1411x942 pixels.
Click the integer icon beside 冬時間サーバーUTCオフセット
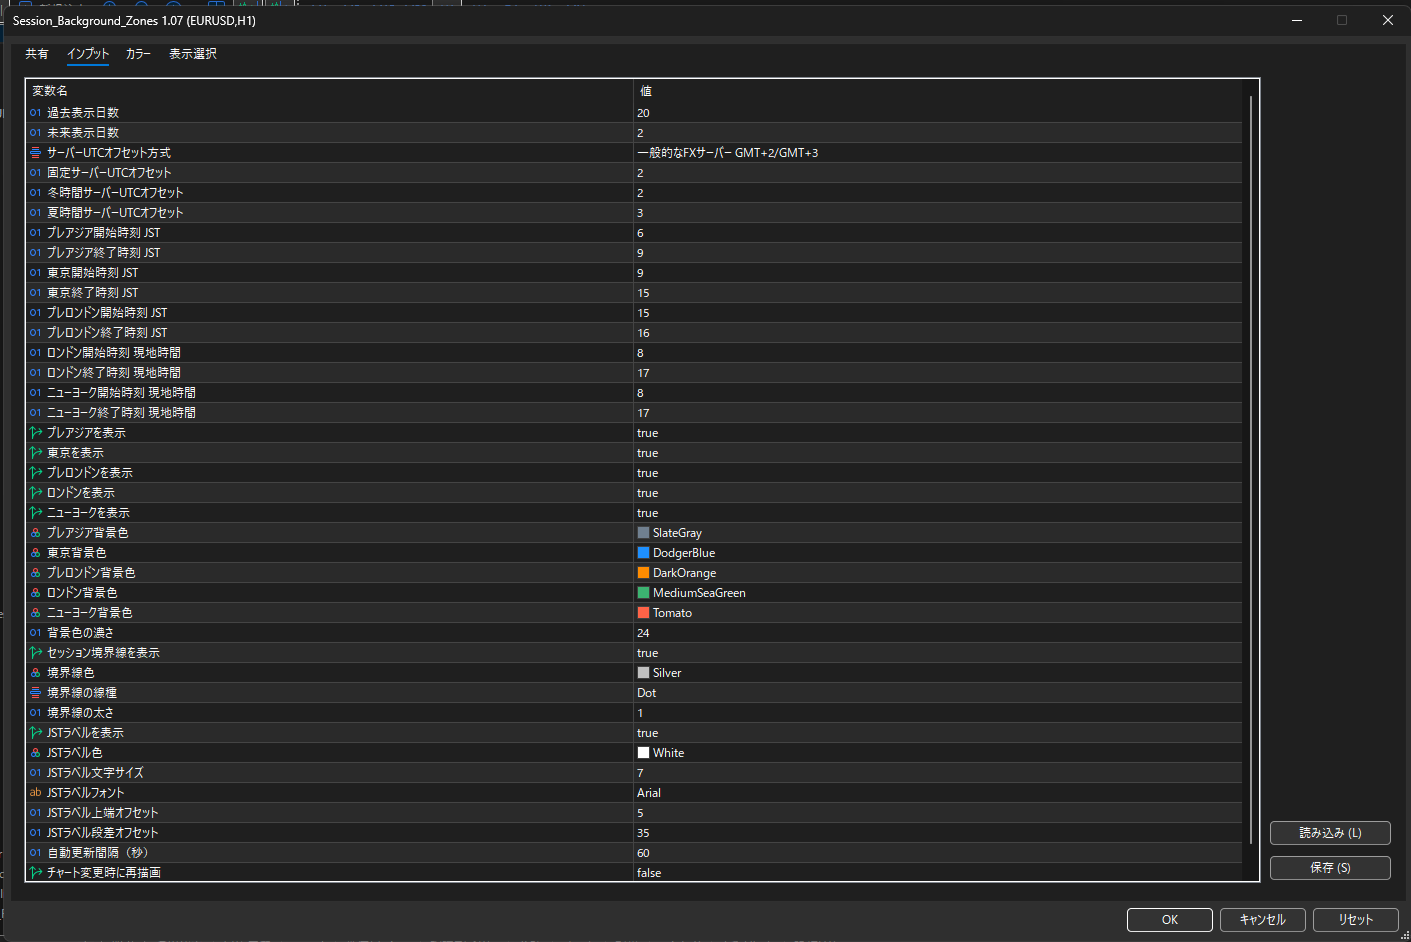[x=35, y=193]
